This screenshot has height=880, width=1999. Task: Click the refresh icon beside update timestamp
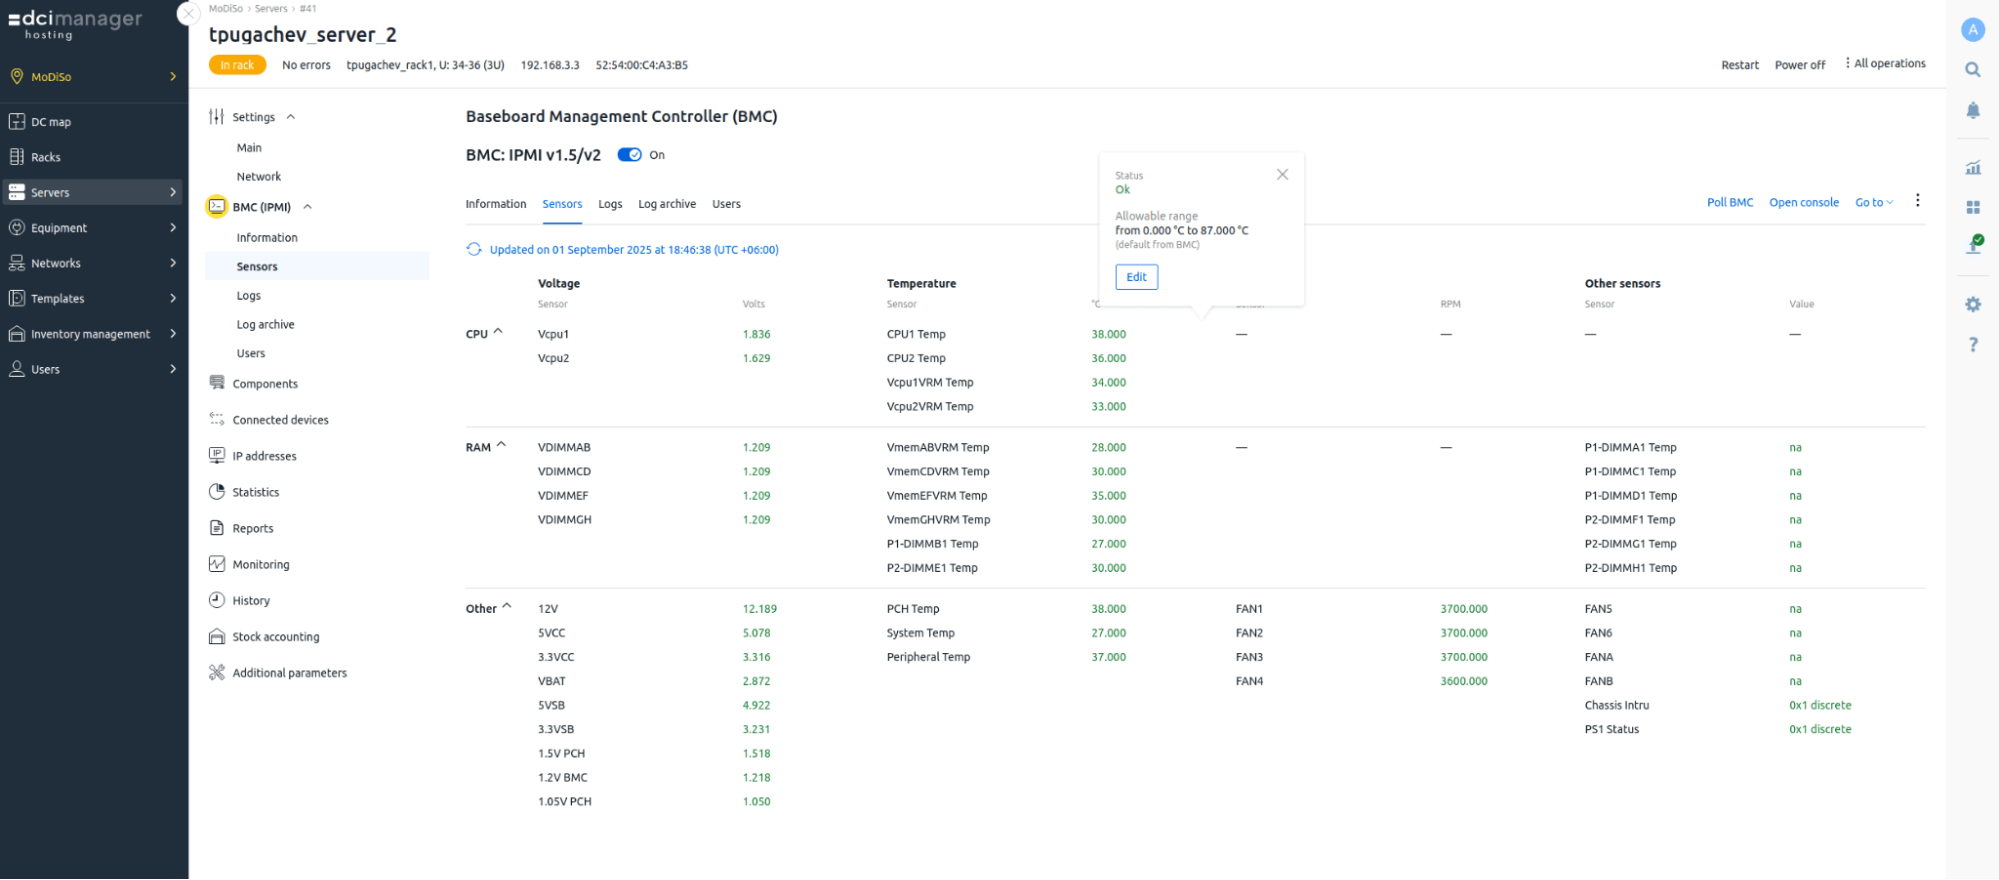pyautogui.click(x=474, y=250)
